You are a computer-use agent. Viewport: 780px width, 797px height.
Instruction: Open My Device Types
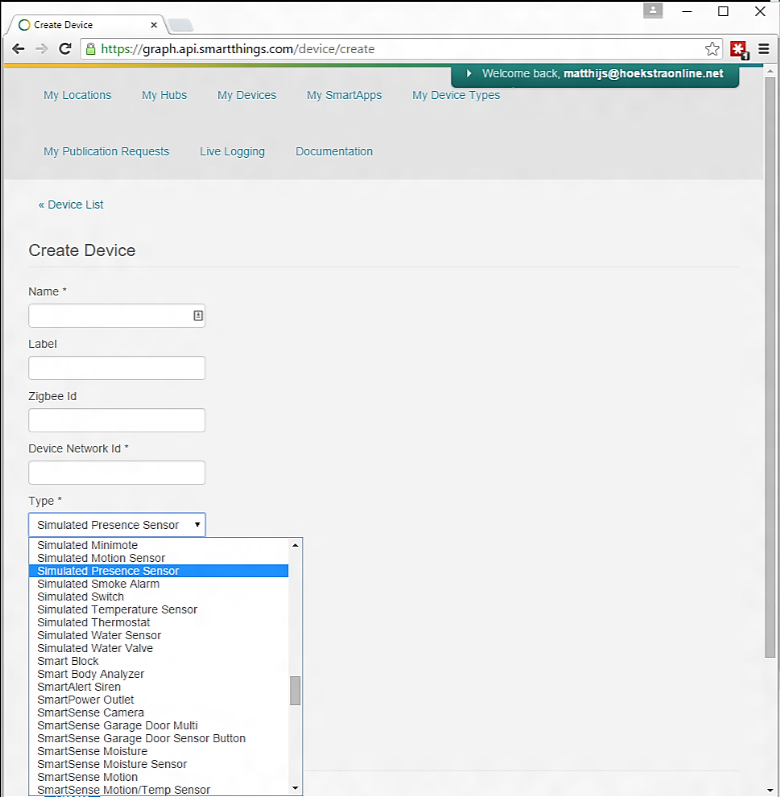[x=456, y=95]
